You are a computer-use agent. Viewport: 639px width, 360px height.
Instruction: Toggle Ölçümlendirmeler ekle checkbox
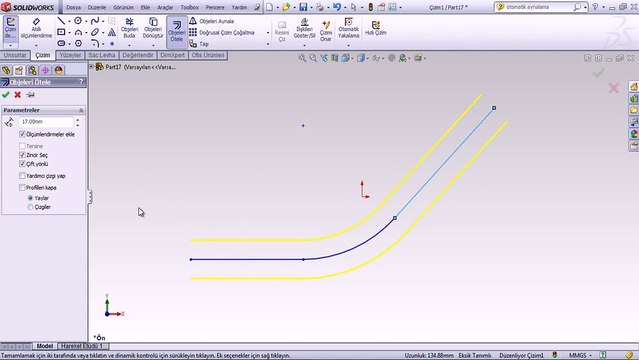point(22,134)
